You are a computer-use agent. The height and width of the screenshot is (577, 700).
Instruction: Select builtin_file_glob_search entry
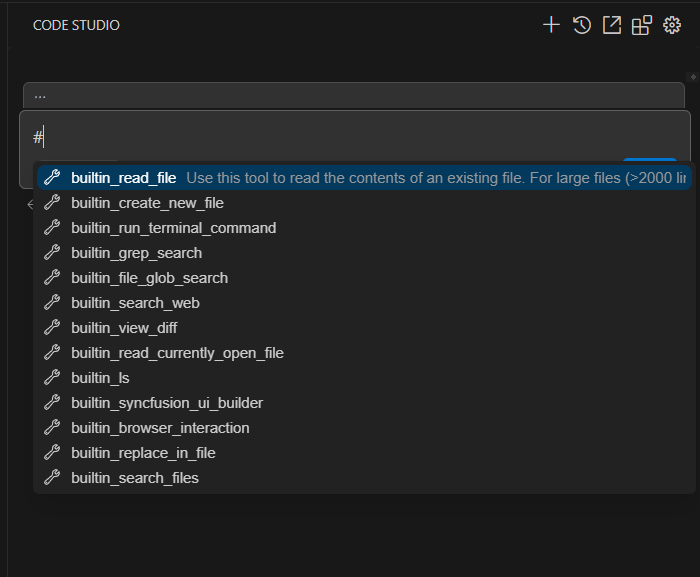tap(149, 278)
